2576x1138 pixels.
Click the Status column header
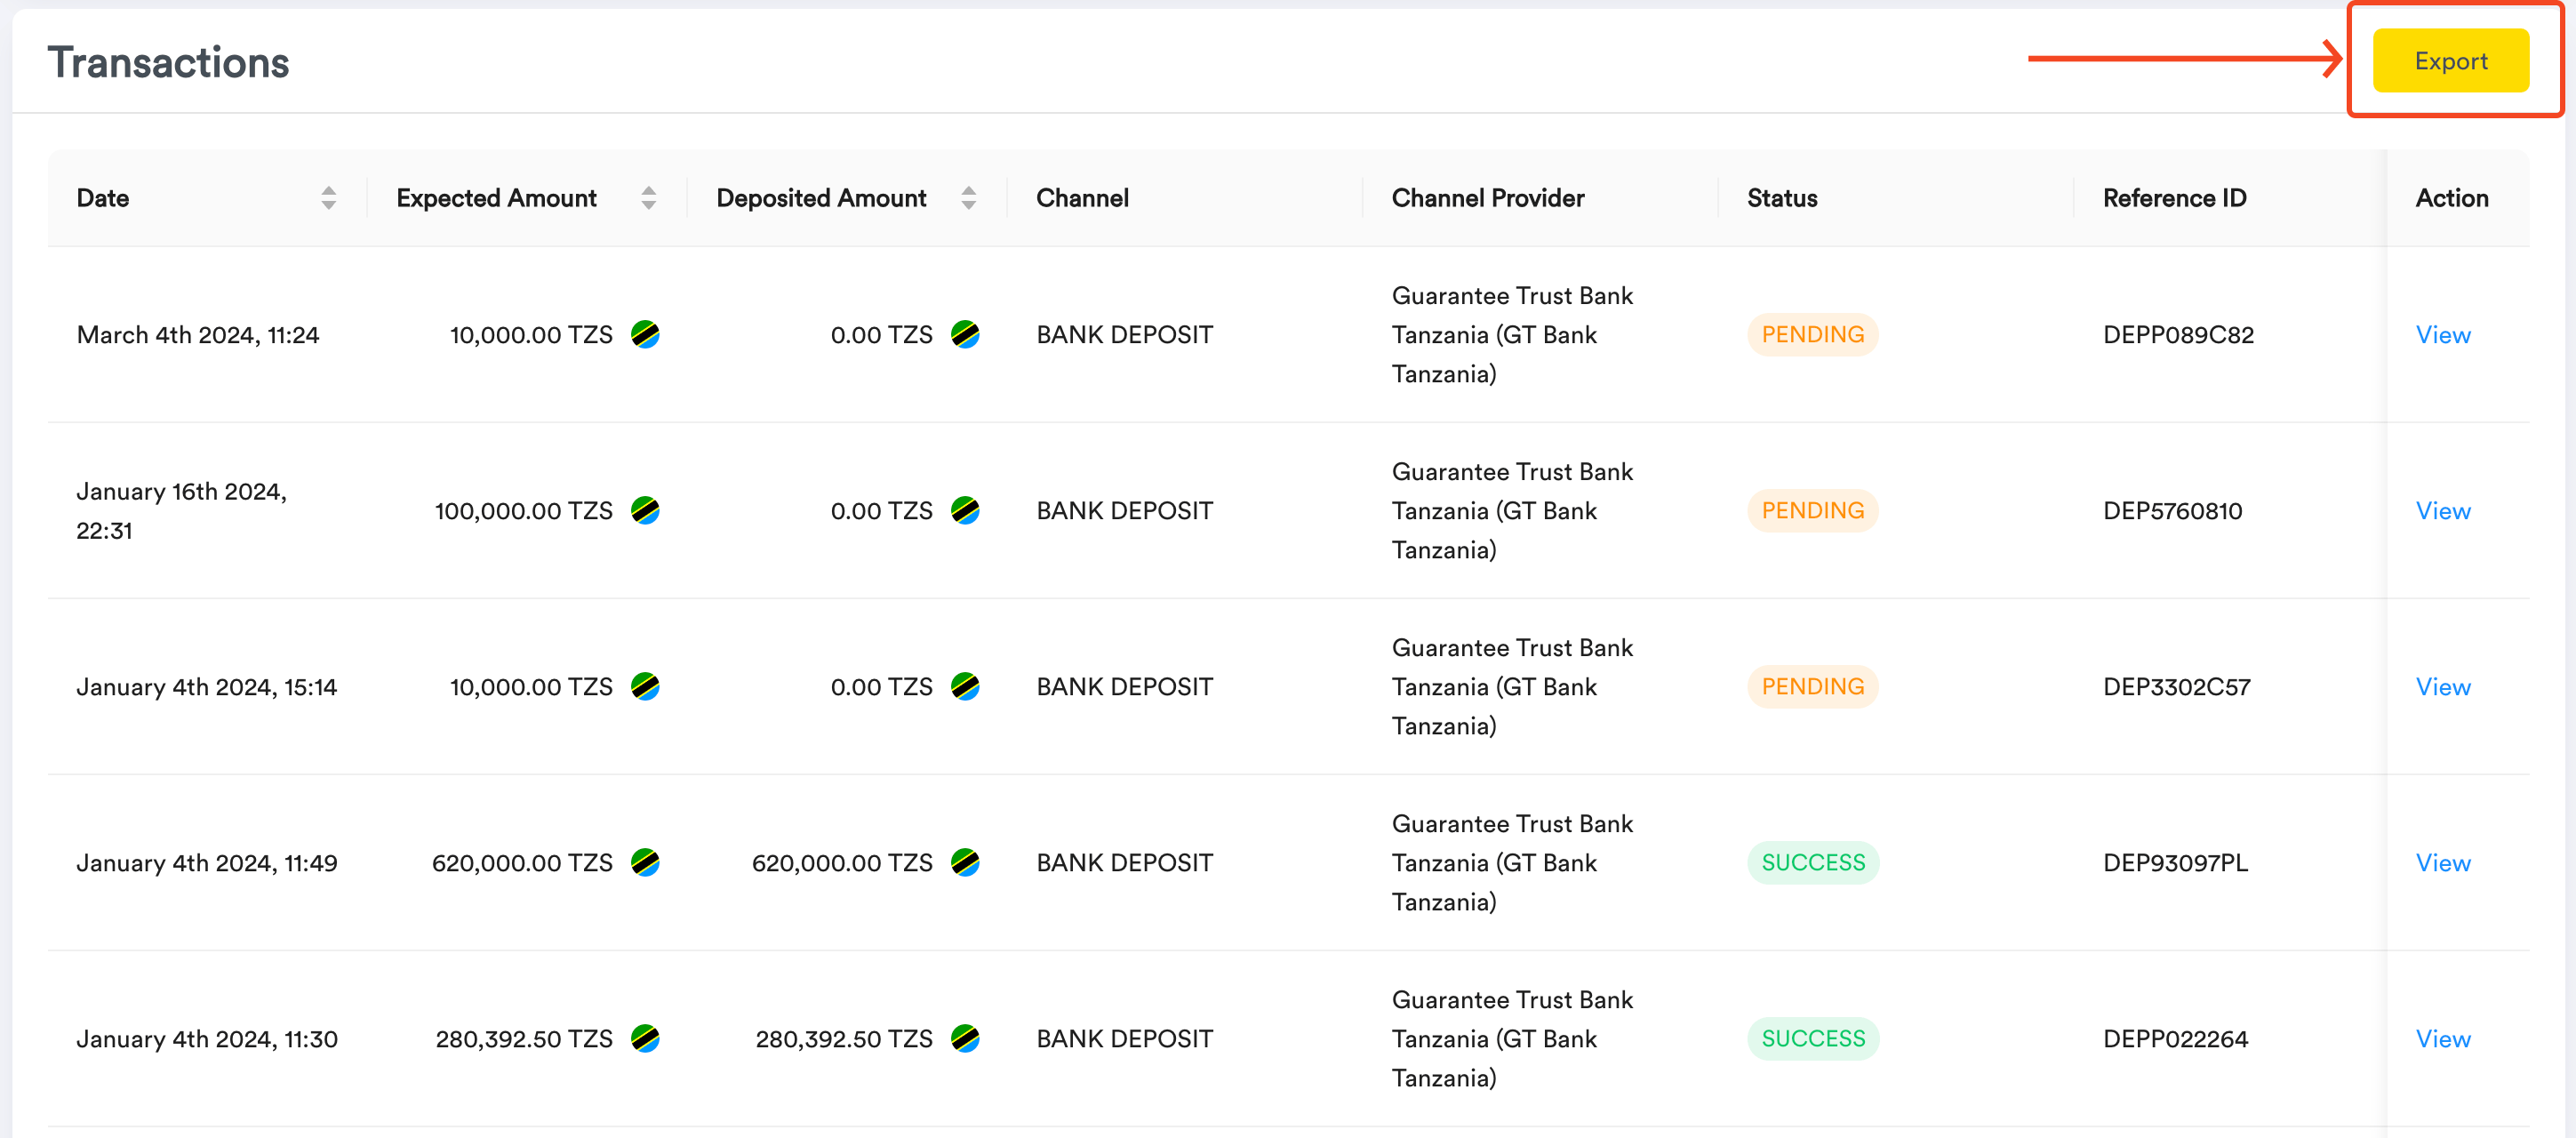coord(1782,198)
